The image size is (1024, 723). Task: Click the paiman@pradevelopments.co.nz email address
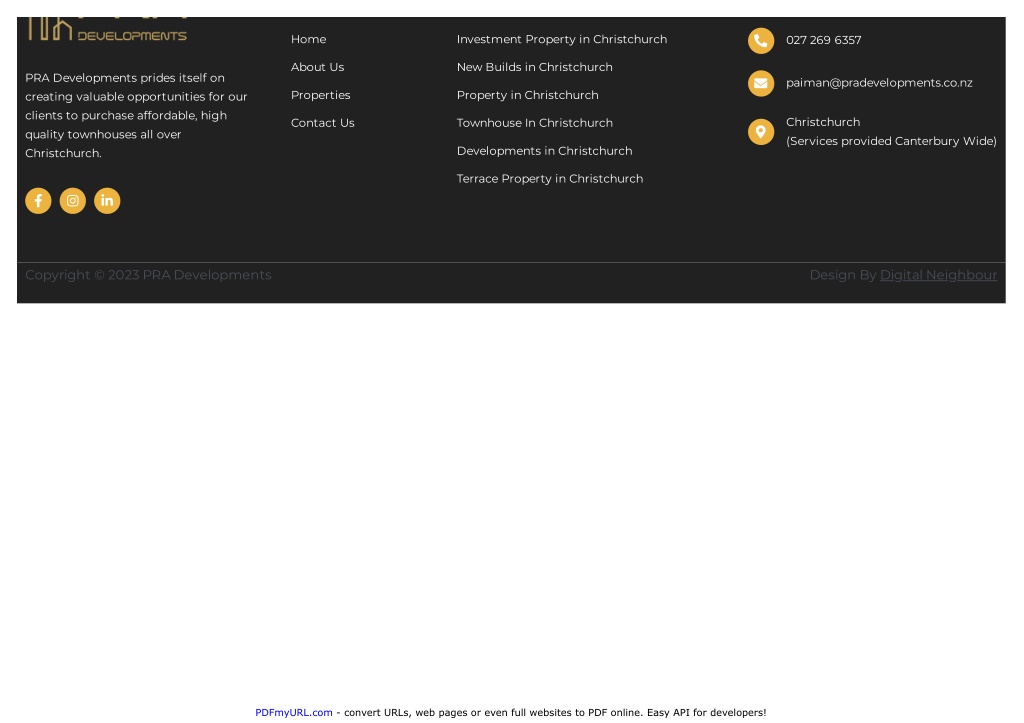click(879, 83)
